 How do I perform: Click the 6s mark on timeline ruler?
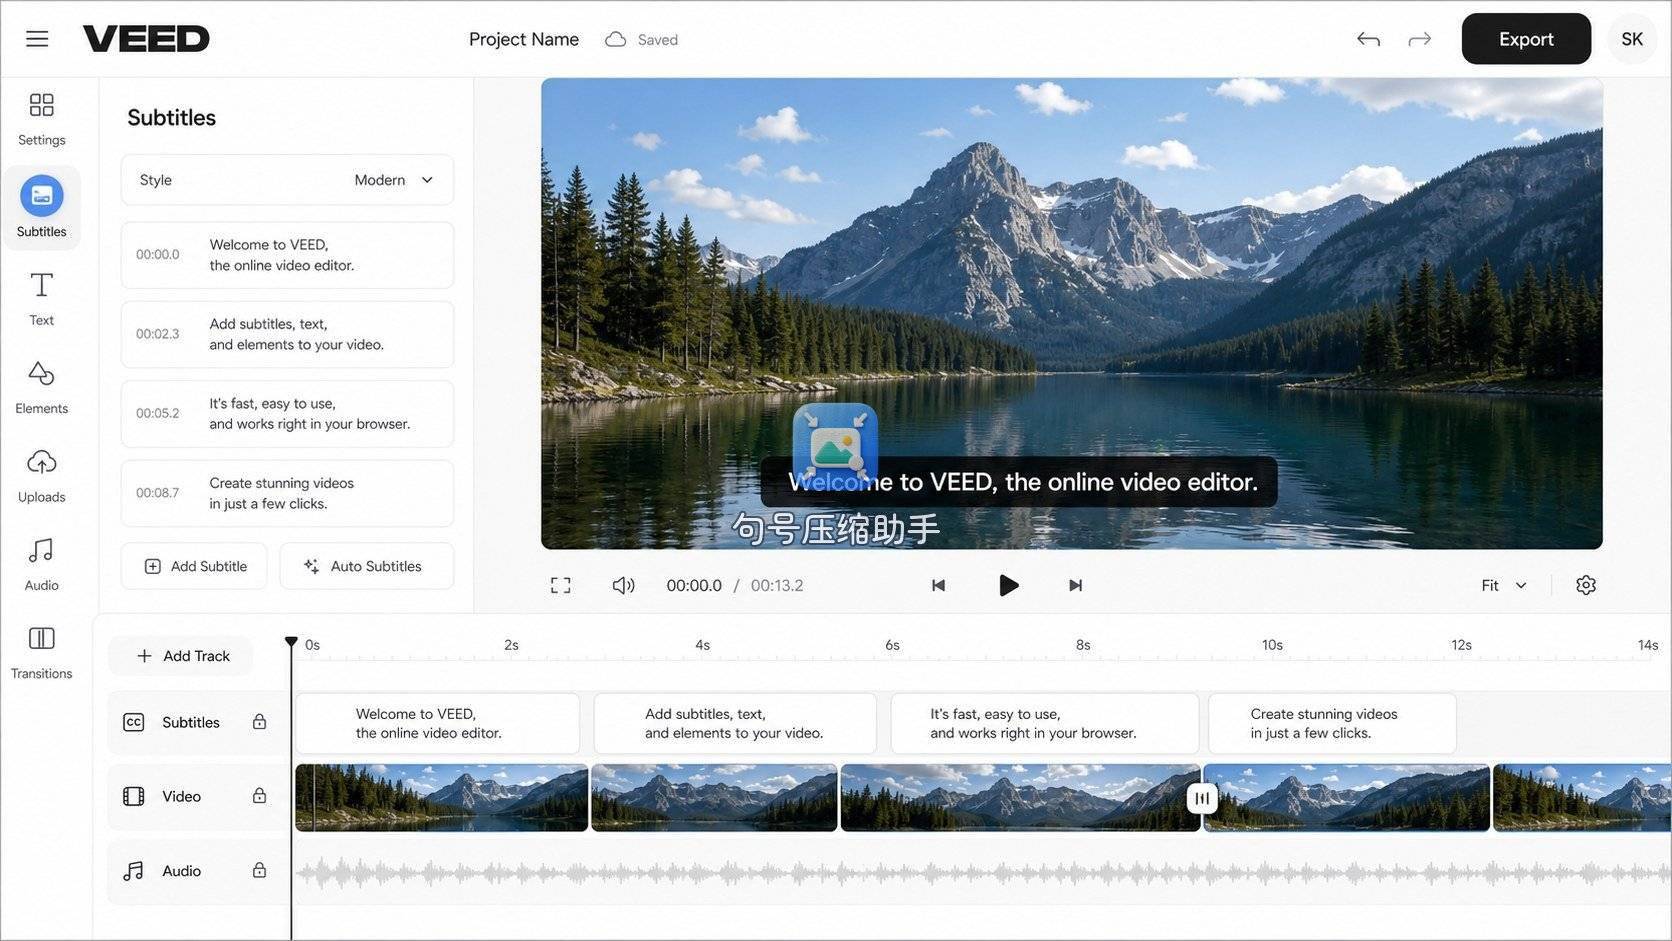(892, 645)
